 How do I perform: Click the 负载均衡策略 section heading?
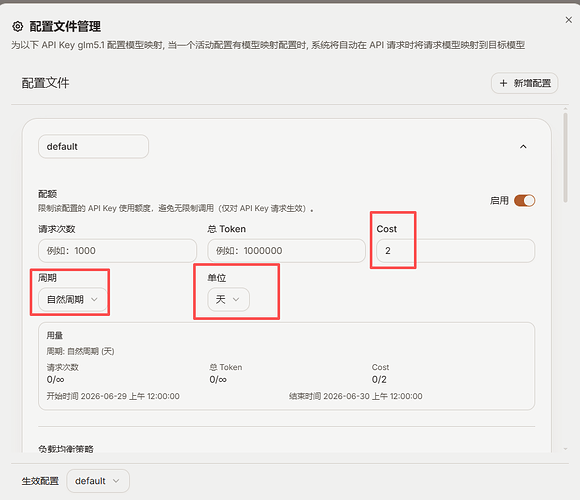coord(66,449)
